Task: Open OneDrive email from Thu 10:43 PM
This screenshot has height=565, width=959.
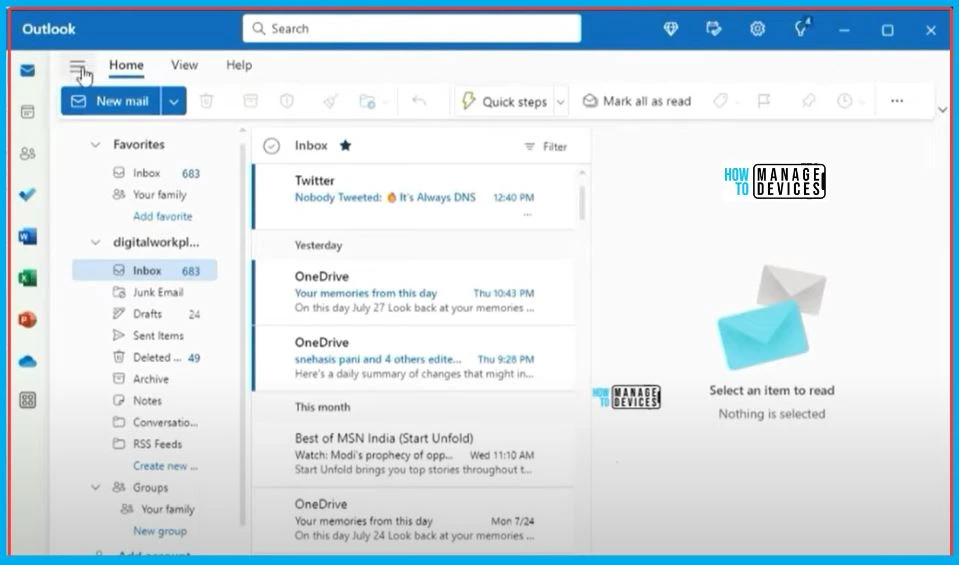Action: pos(414,292)
